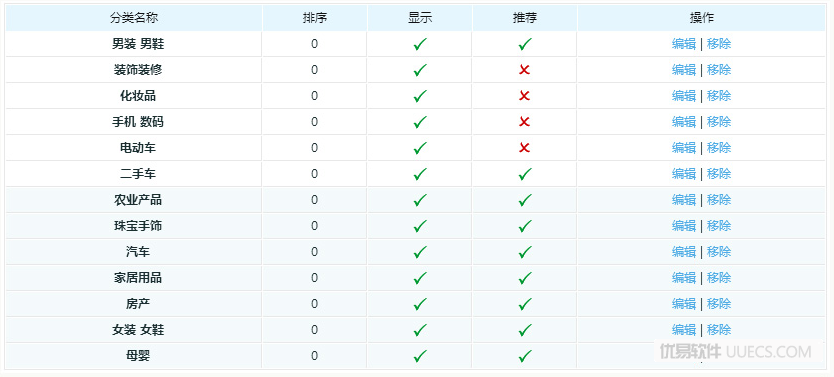Click the 分类名称 column header

(134, 18)
